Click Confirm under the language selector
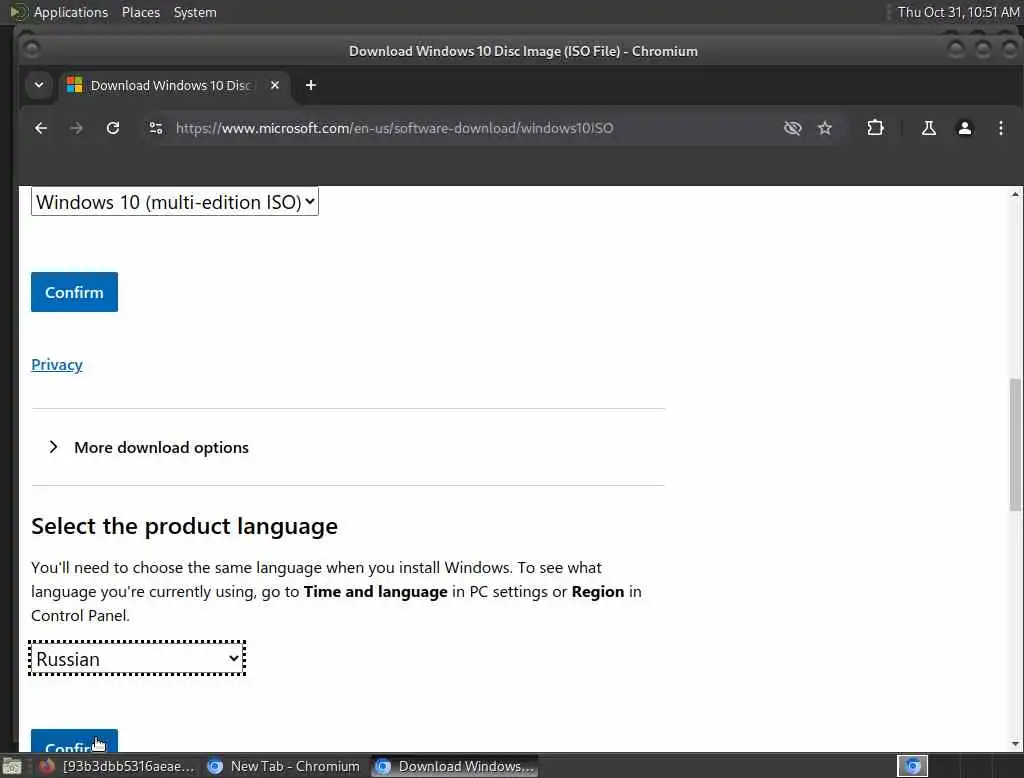This screenshot has height=778, width=1024. pyautogui.click(x=74, y=740)
